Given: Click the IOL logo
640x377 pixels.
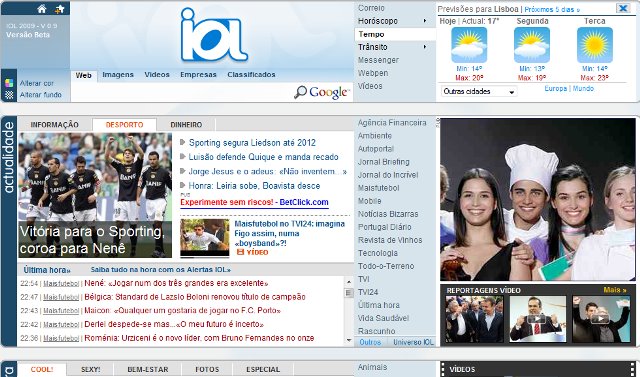Looking at the screenshot, I should pyautogui.click(x=214, y=35).
